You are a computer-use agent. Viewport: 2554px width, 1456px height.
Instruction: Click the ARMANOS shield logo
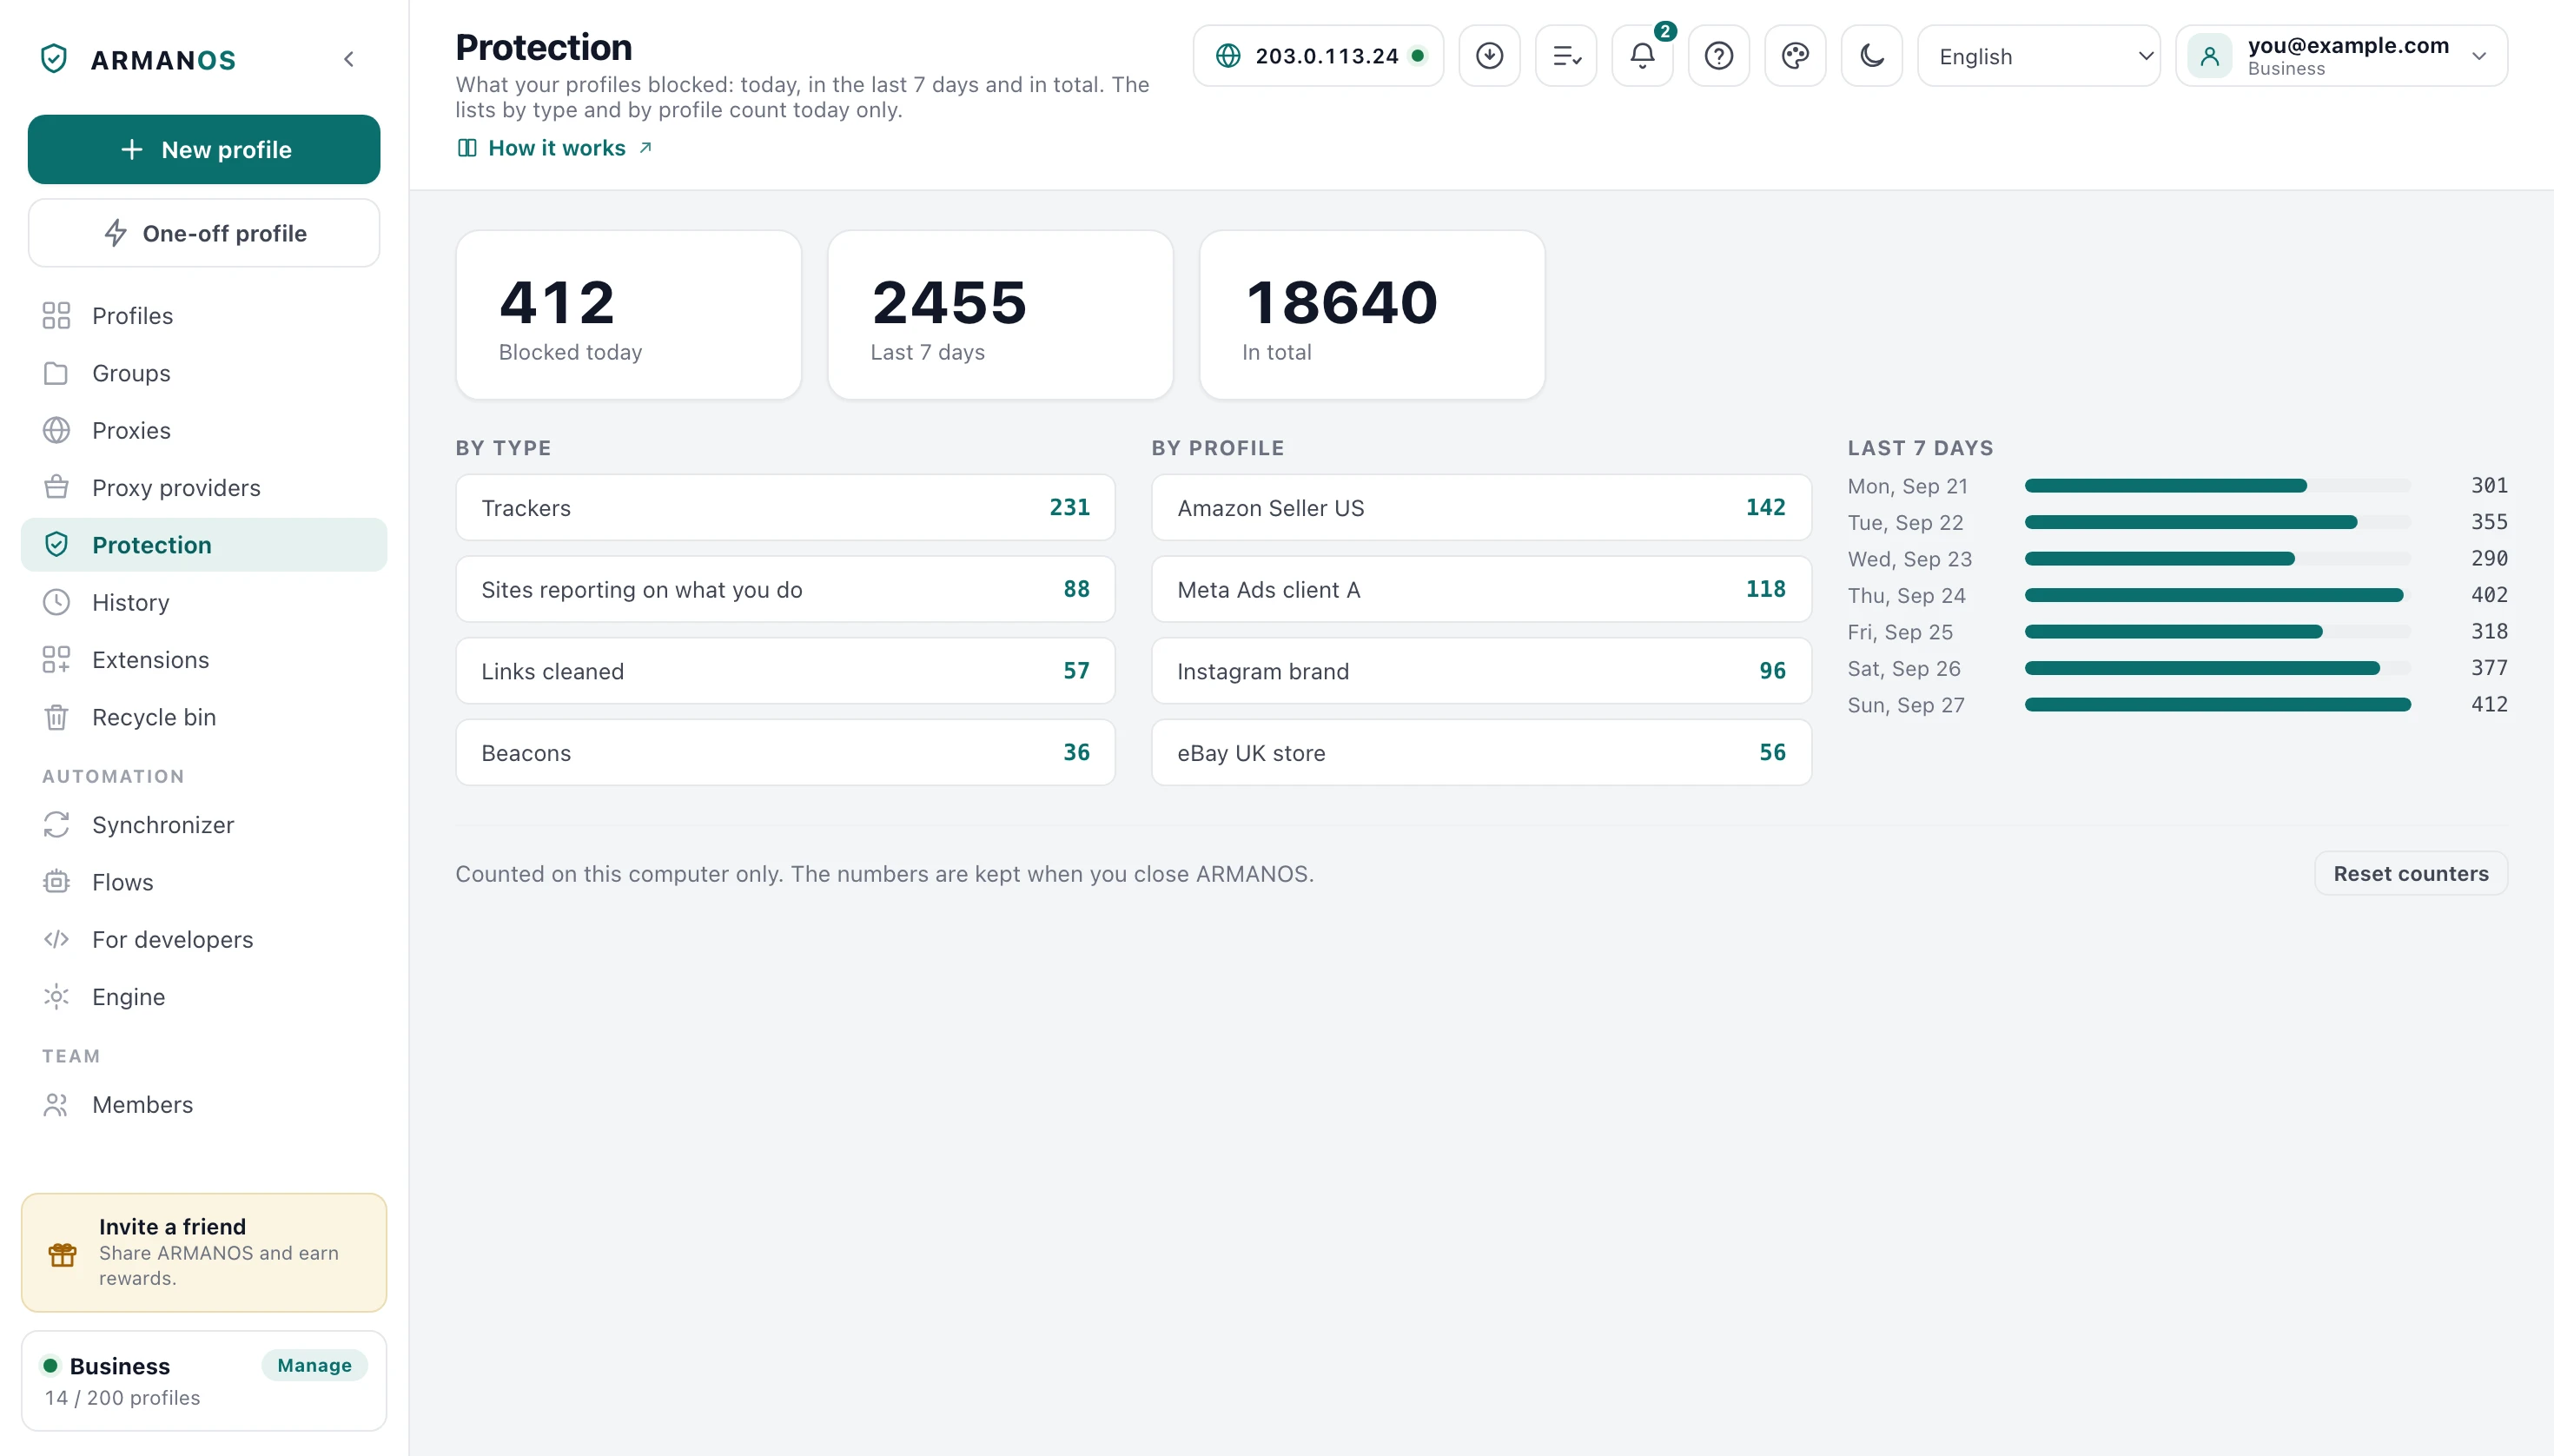tap(54, 59)
